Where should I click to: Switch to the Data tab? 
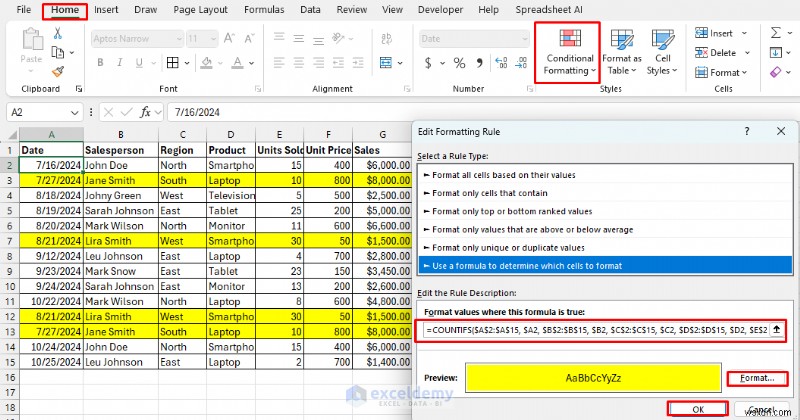tap(310, 10)
